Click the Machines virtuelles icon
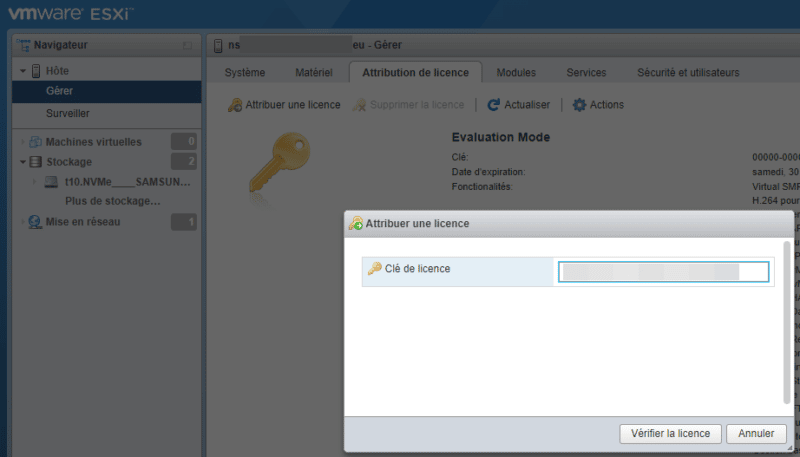The width and height of the screenshot is (800, 457). coord(35,142)
